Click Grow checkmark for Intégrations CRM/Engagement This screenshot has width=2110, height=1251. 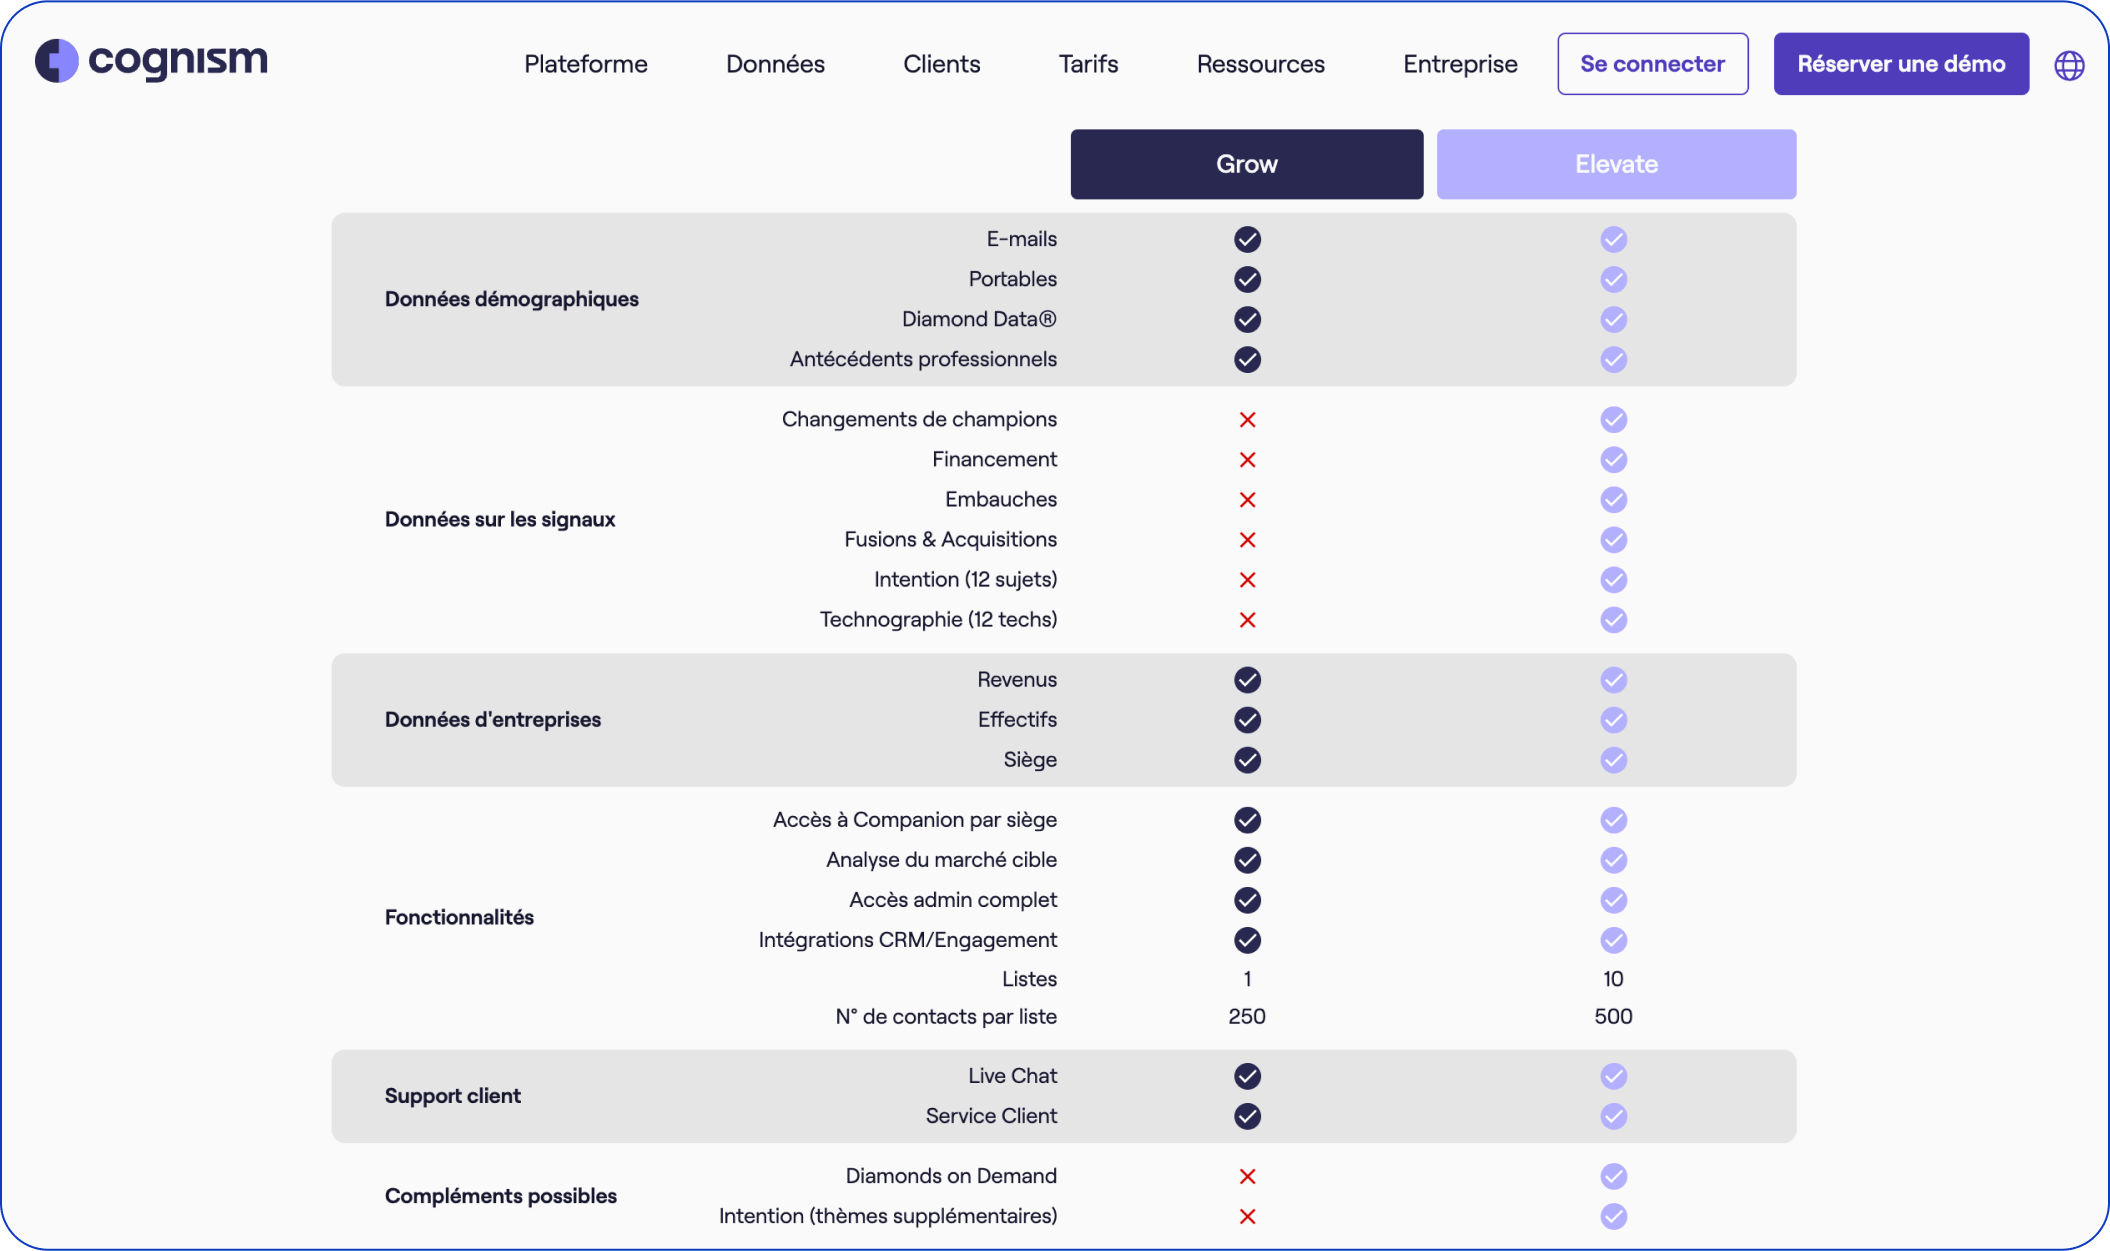tap(1247, 940)
